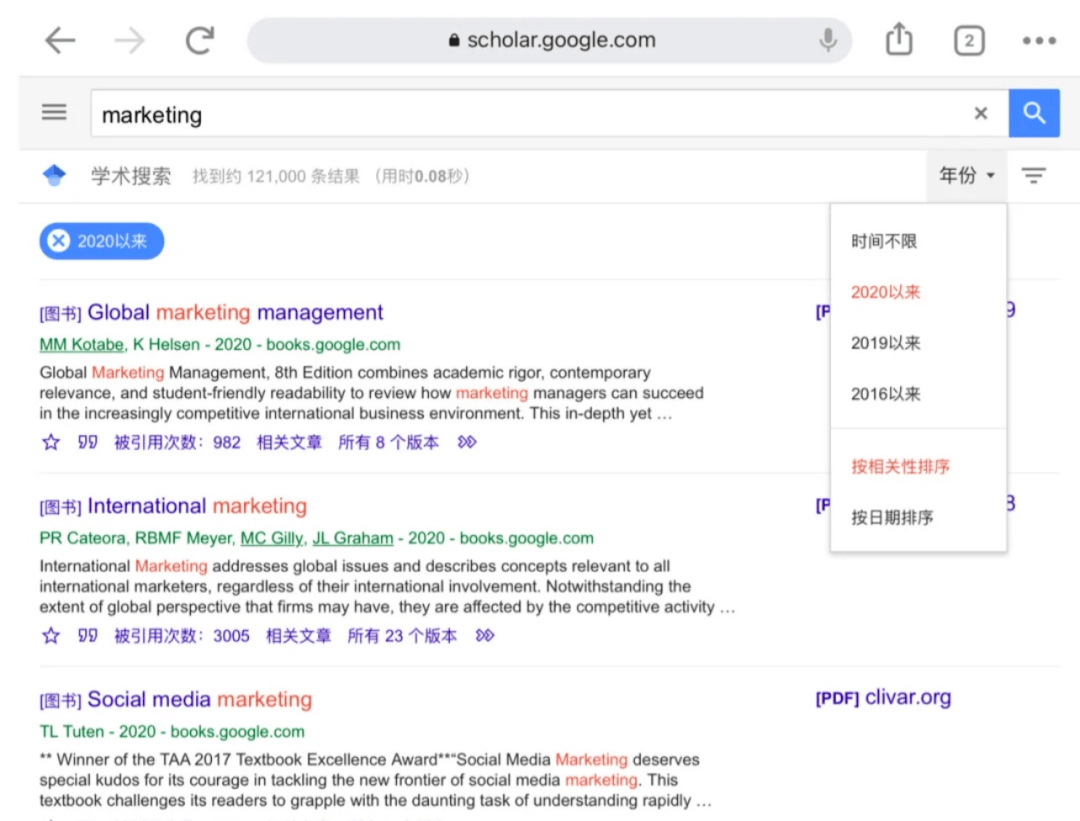Open author link JL Graham
This screenshot has height=821, width=1080.
[353, 538]
